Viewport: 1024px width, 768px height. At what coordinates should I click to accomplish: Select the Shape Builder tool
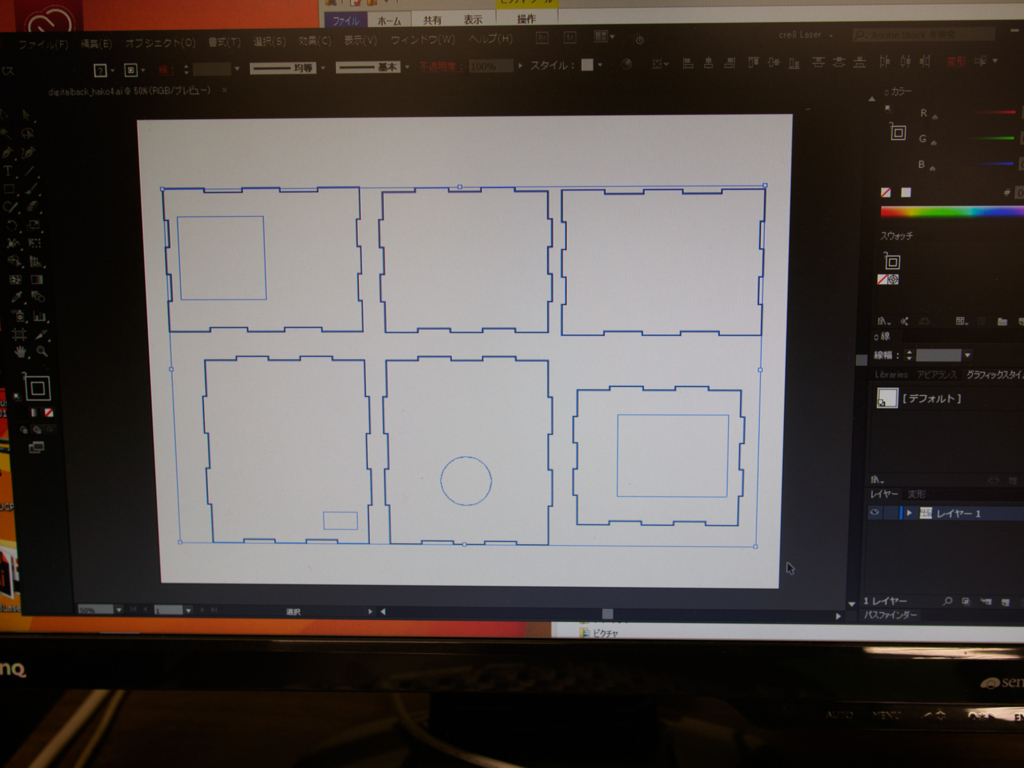[x=13, y=261]
